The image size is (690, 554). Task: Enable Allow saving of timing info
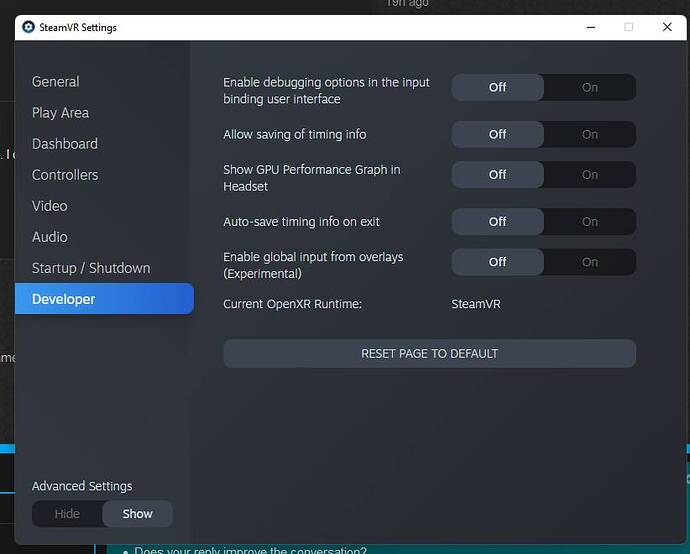click(590, 134)
